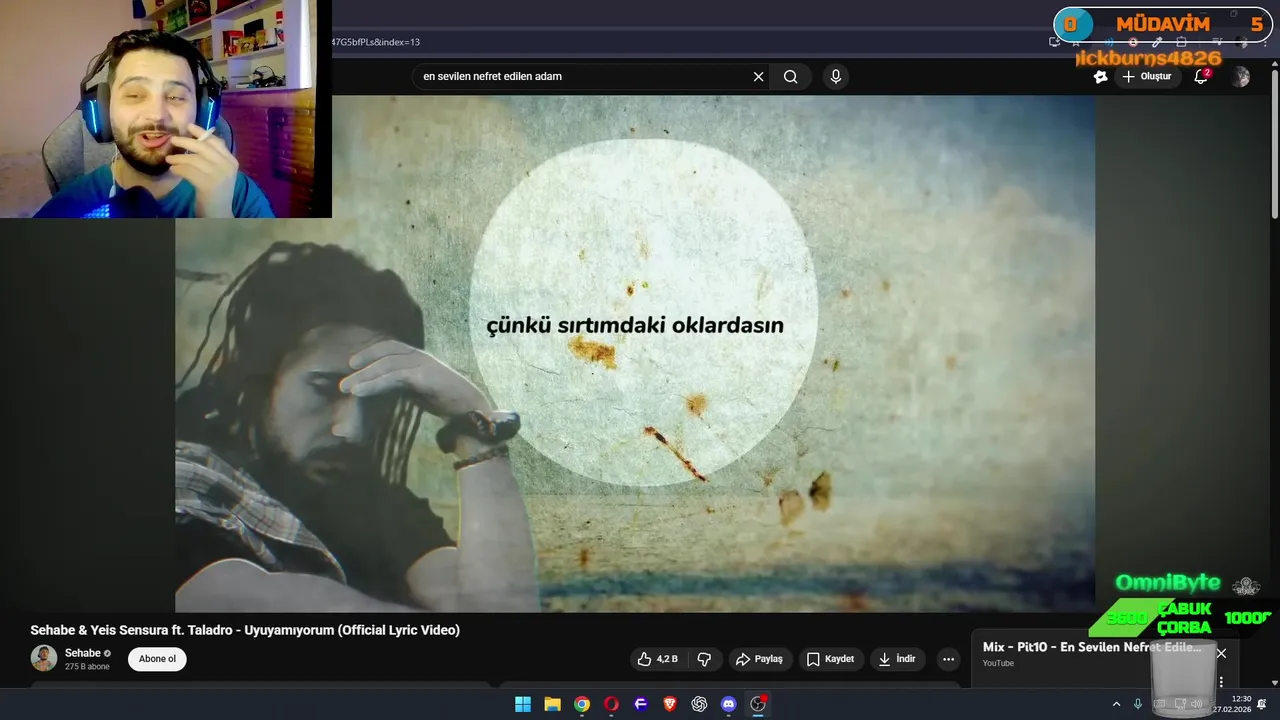
Task: Open Discord from the taskbar
Action: (729, 704)
